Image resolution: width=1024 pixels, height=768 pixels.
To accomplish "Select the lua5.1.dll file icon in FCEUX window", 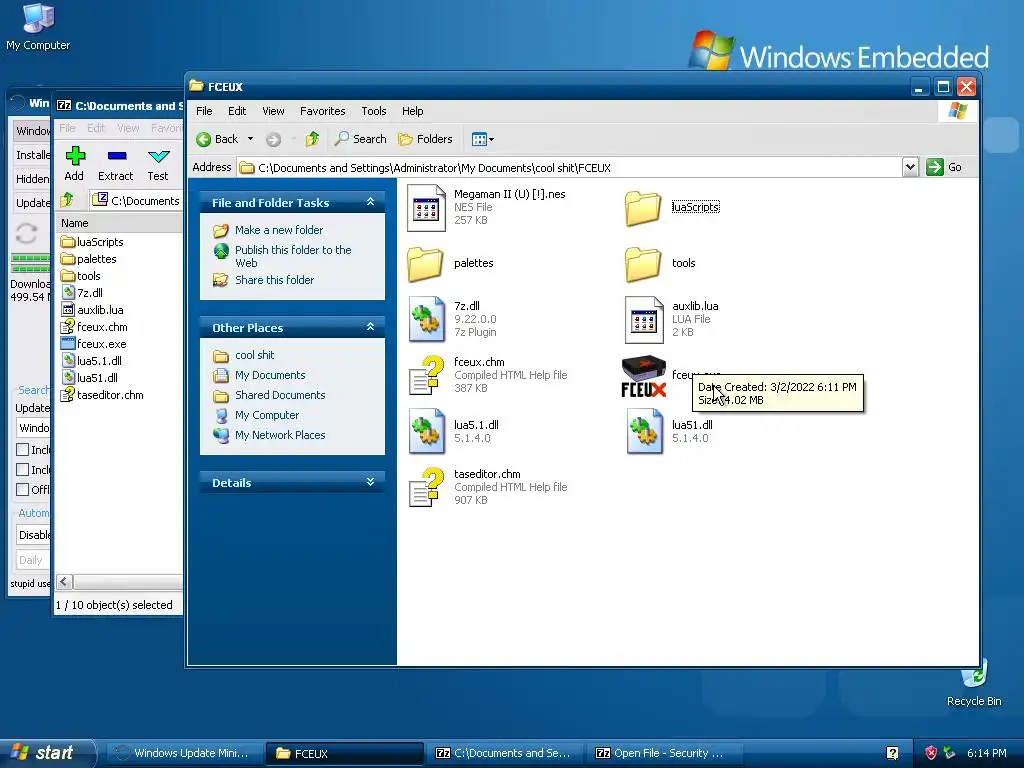I will pyautogui.click(x=426, y=431).
